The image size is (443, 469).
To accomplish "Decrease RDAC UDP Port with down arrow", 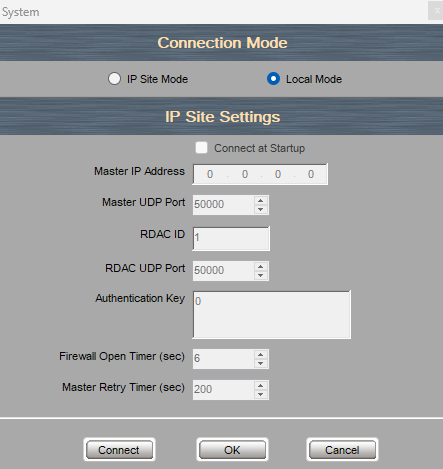I will [x=261, y=275].
